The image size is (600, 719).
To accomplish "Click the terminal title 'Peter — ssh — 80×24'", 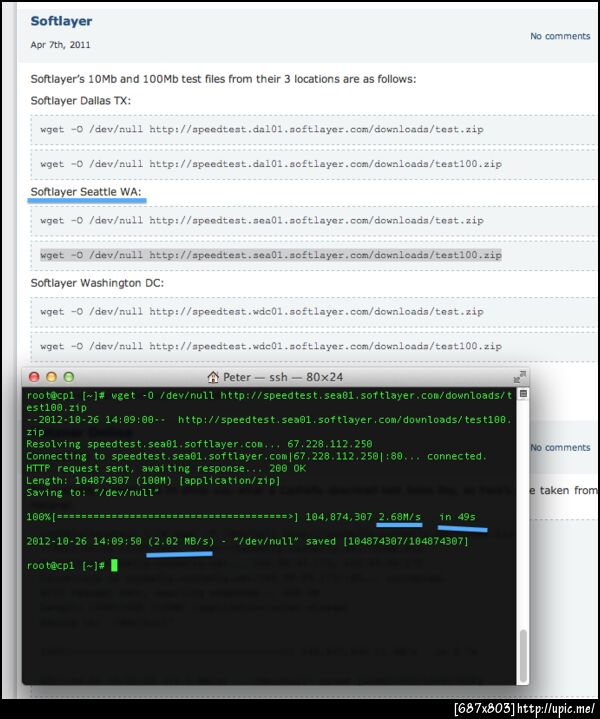I will pos(283,377).
